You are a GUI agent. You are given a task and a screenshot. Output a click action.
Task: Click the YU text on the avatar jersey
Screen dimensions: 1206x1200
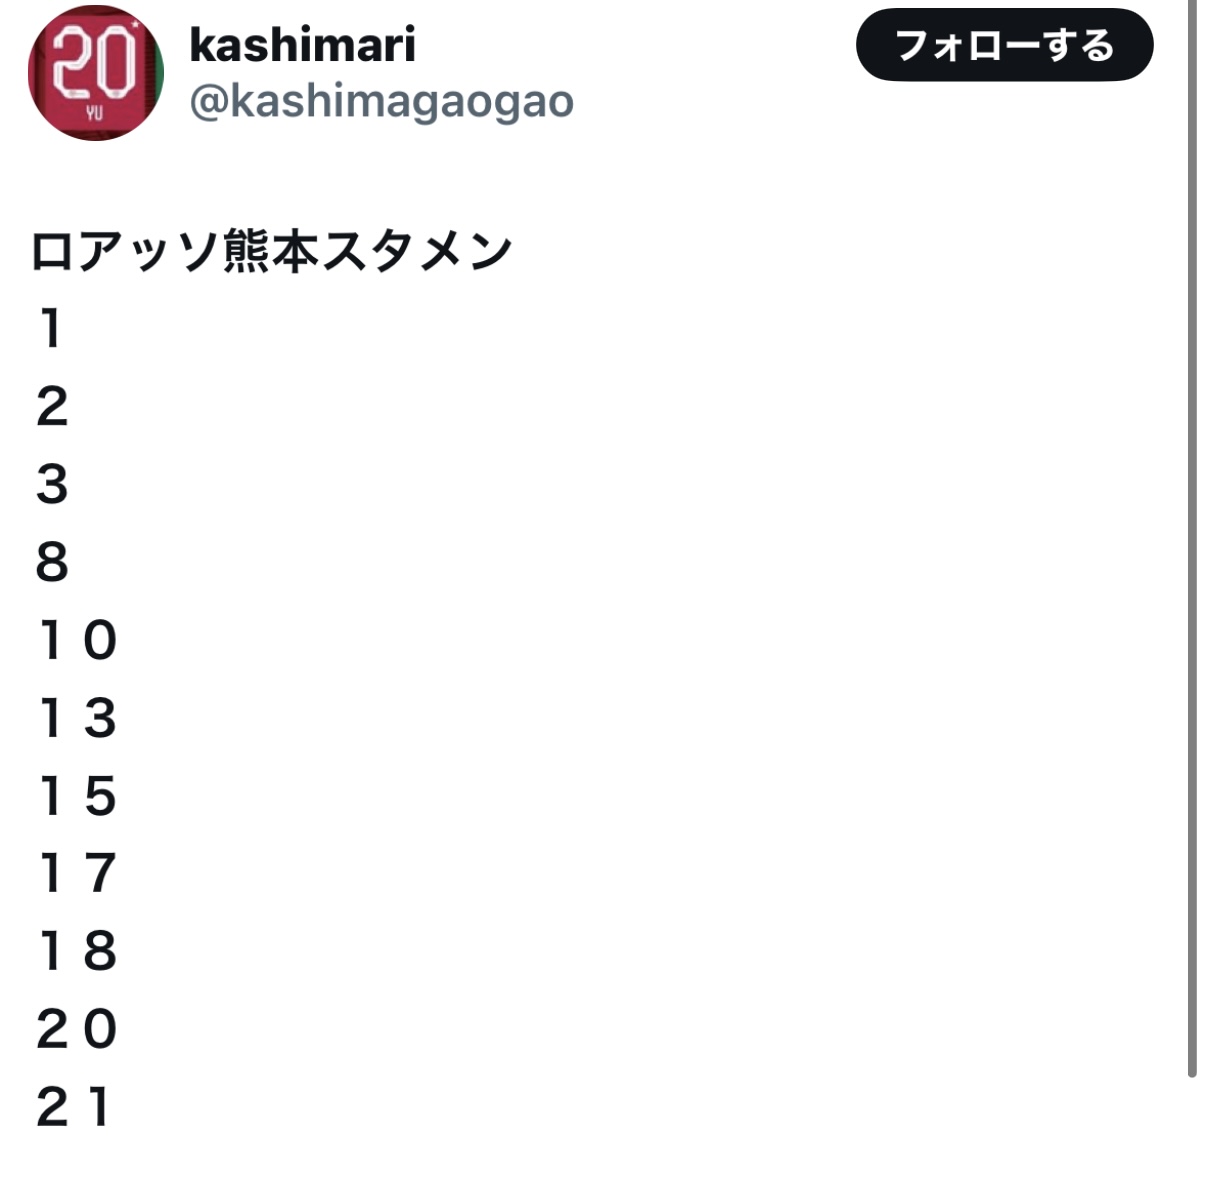point(94,113)
